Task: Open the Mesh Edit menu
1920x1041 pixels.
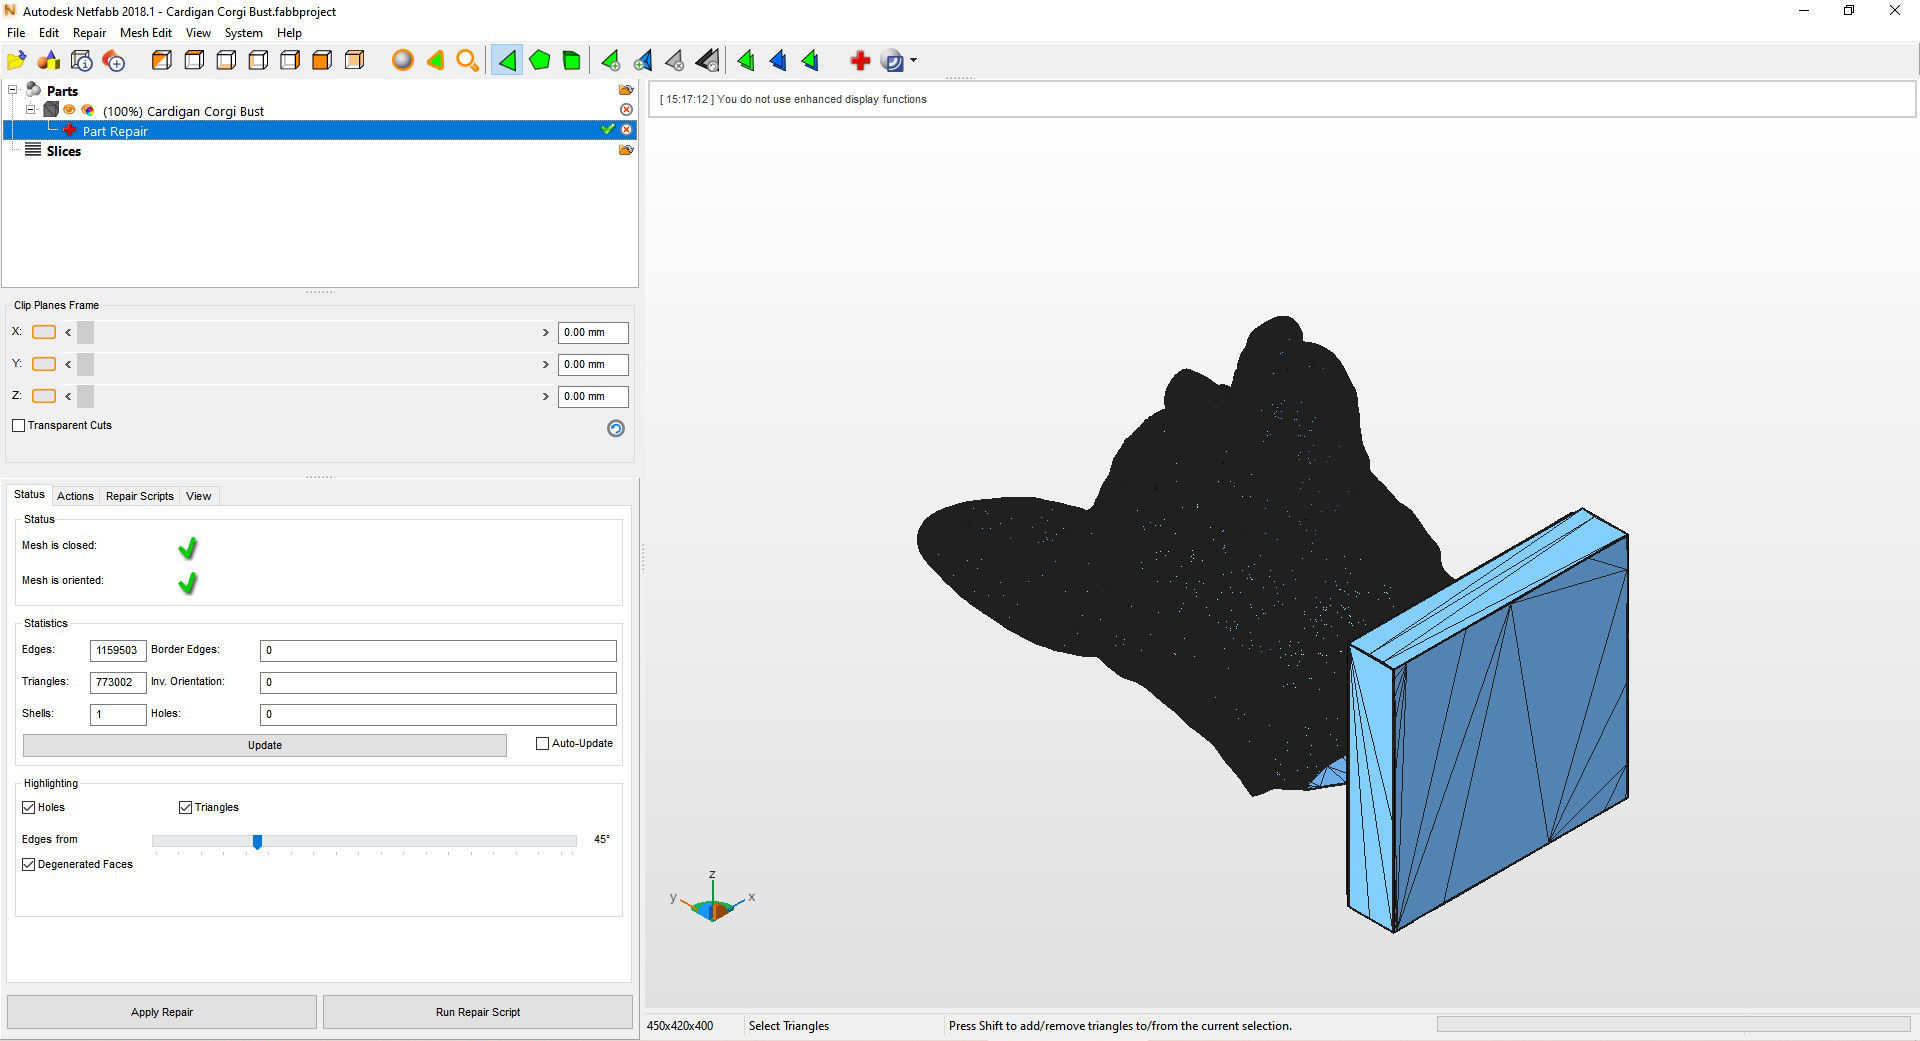Action: click(x=146, y=33)
